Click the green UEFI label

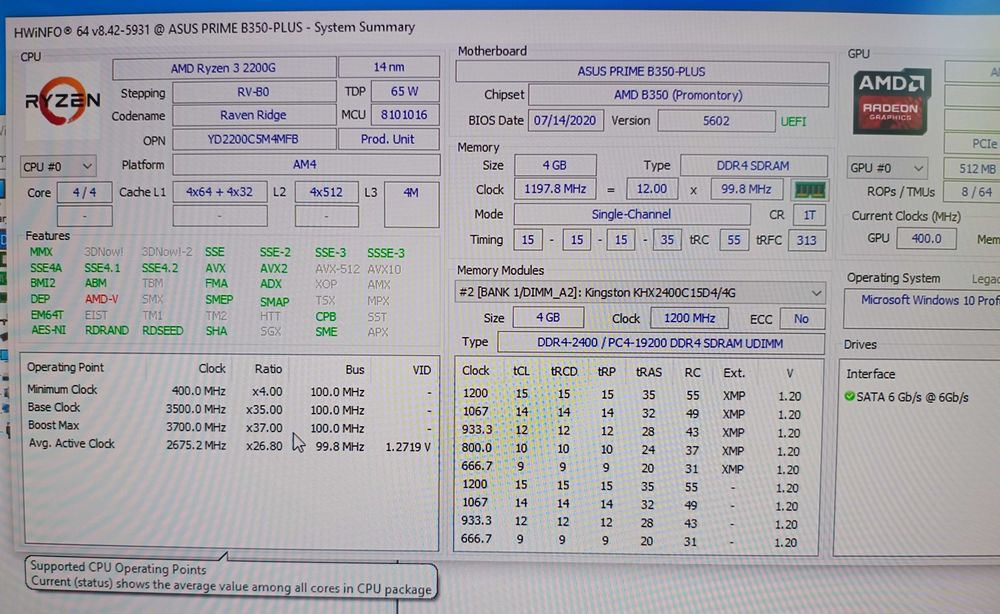click(x=793, y=121)
